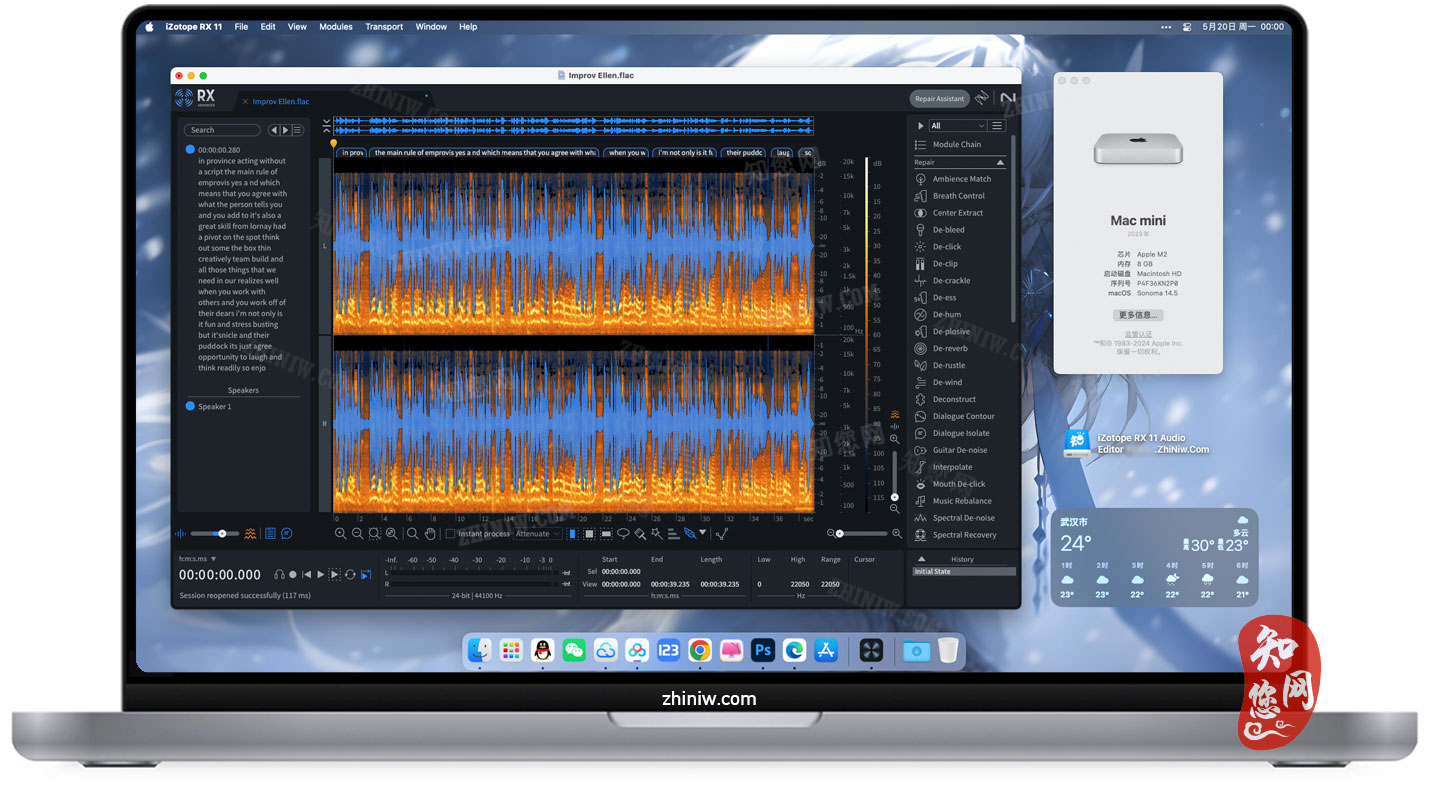This screenshot has width=1429, height=797.
Task: Collapse the Repair category section
Action: tap(999, 162)
